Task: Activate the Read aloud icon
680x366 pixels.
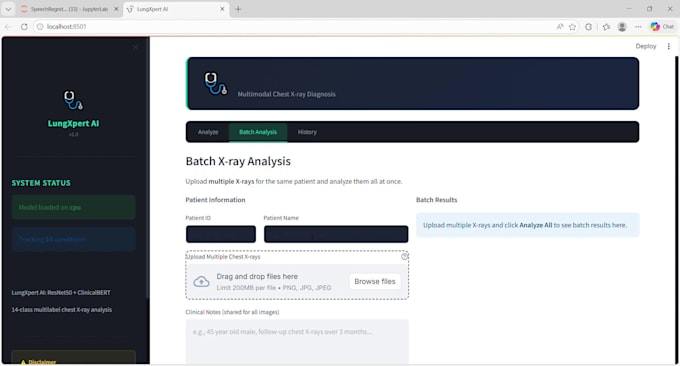Action: tap(560, 26)
